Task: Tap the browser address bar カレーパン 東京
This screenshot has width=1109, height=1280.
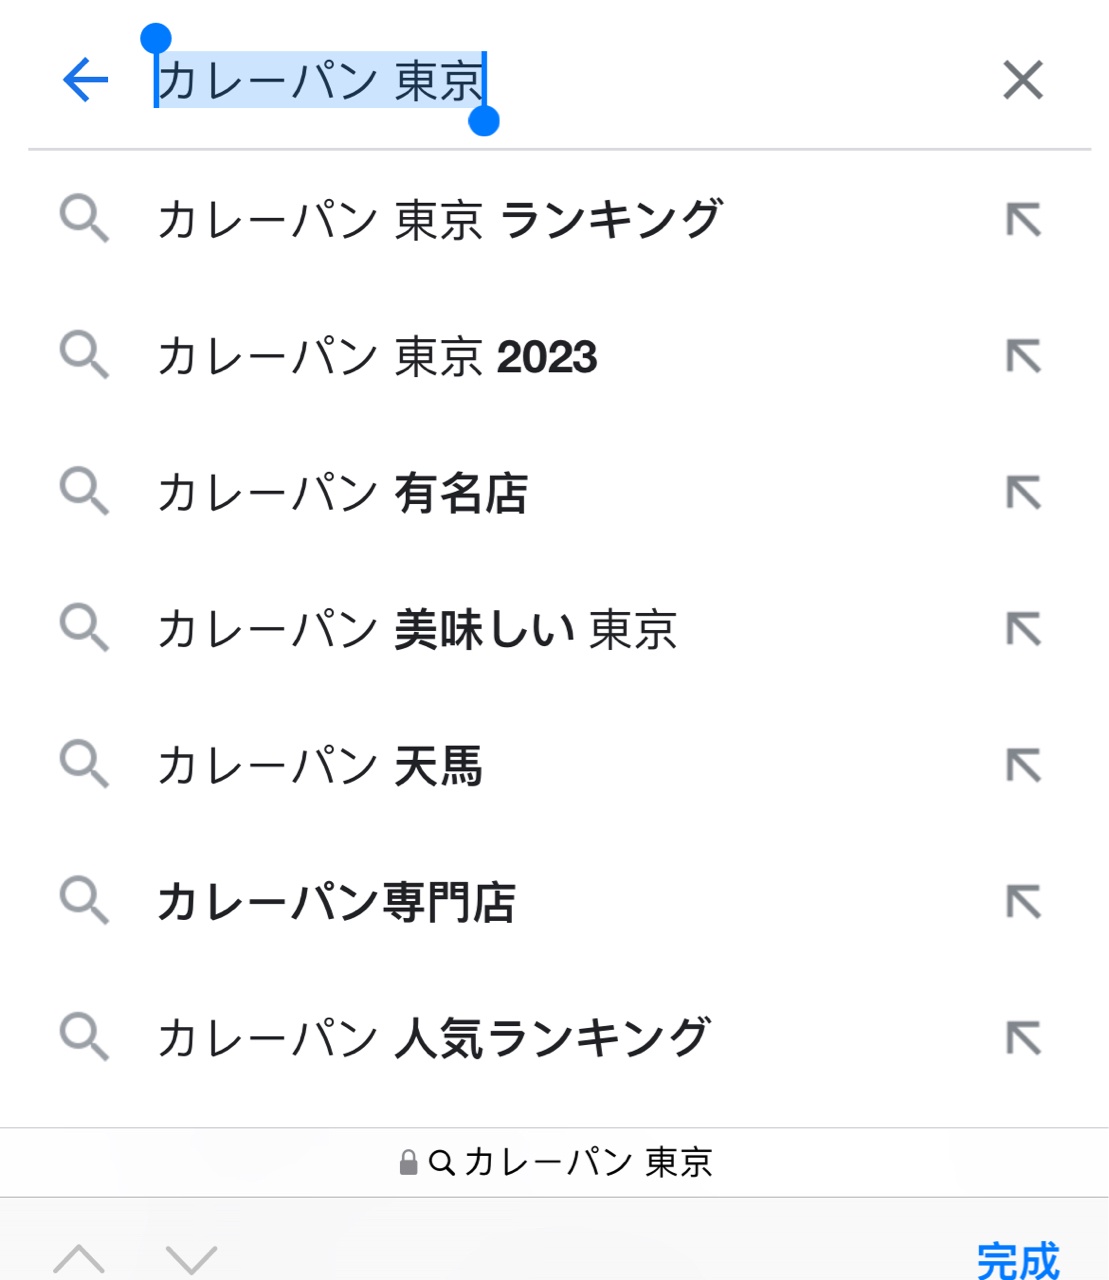Action: (x=555, y=1162)
